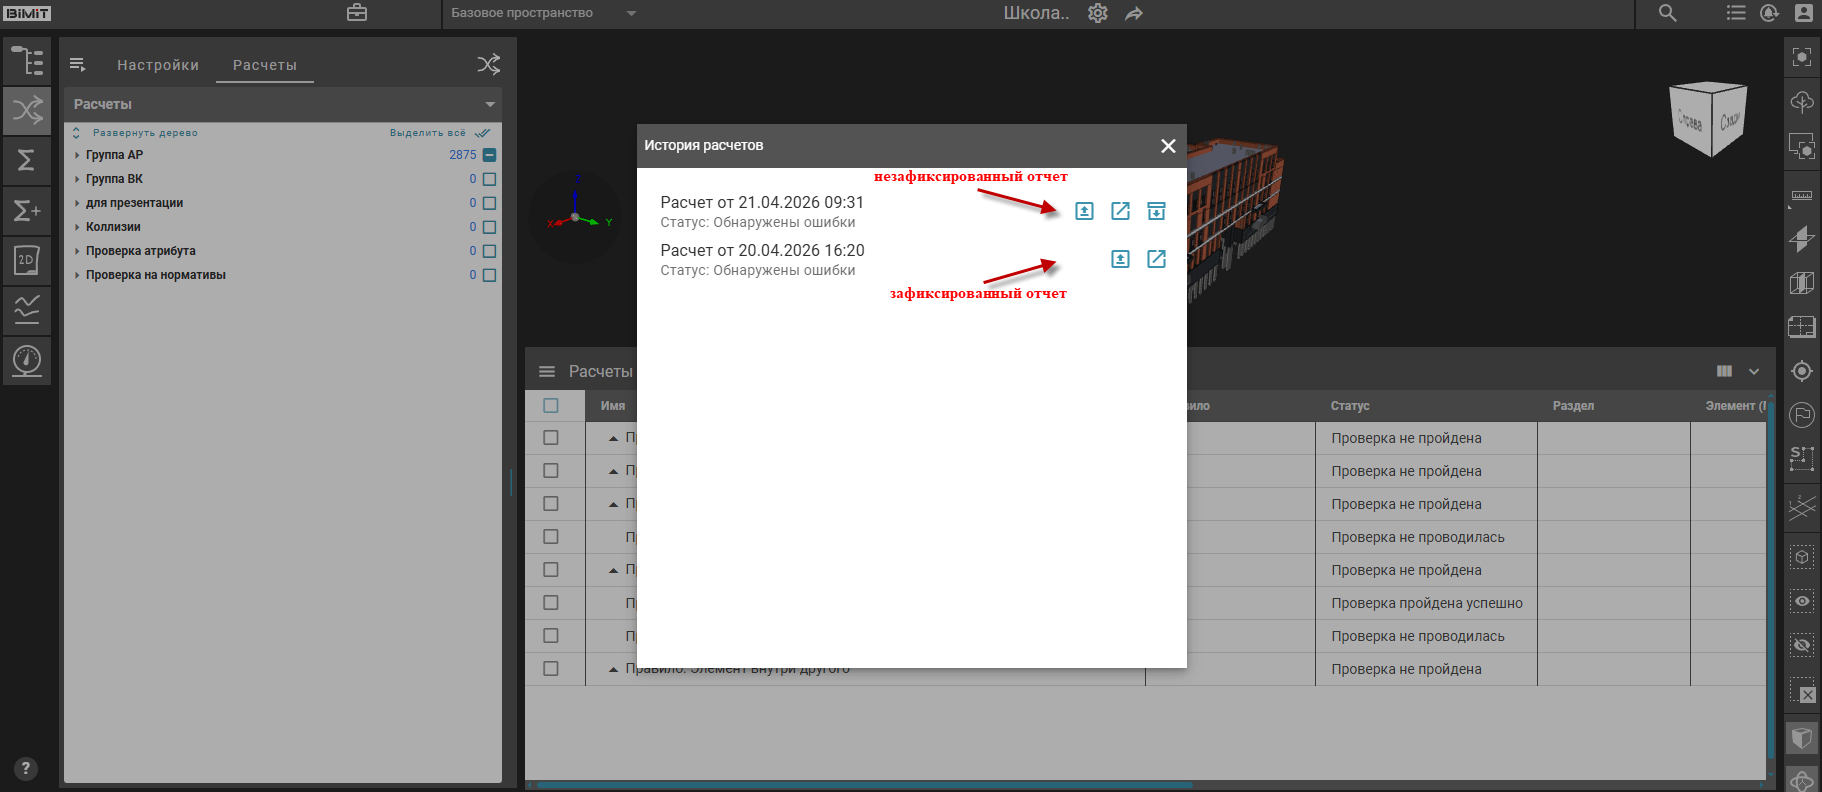Archive the 21.04.2026 calculation report
The image size is (1822, 792).
tap(1156, 211)
